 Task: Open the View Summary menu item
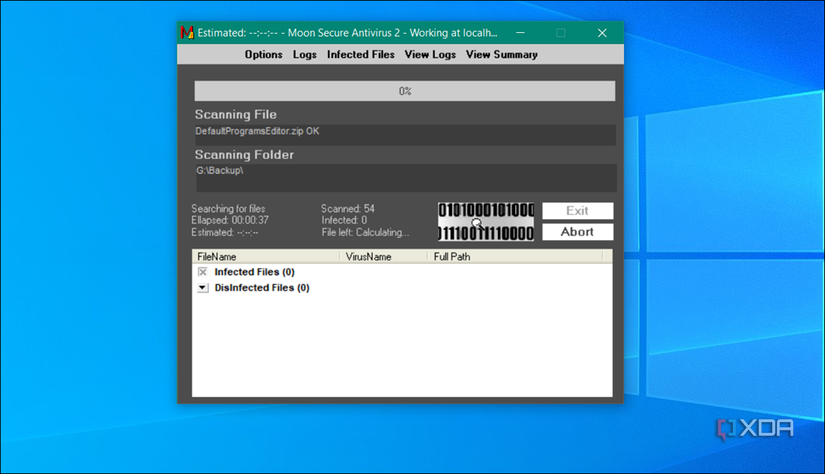tap(501, 55)
